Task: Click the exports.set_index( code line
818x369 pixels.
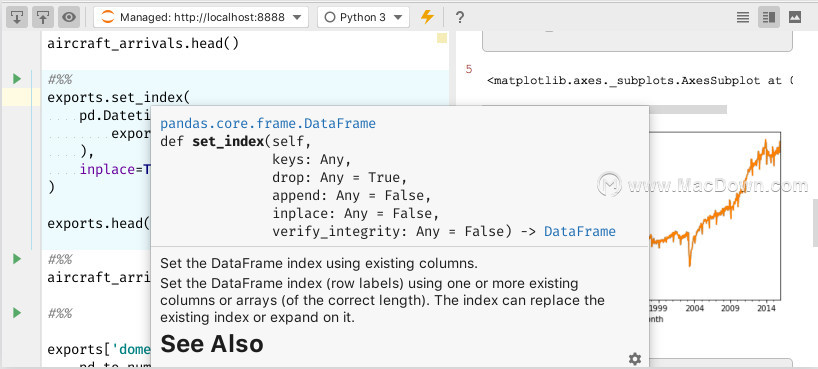Action: click(x=119, y=98)
